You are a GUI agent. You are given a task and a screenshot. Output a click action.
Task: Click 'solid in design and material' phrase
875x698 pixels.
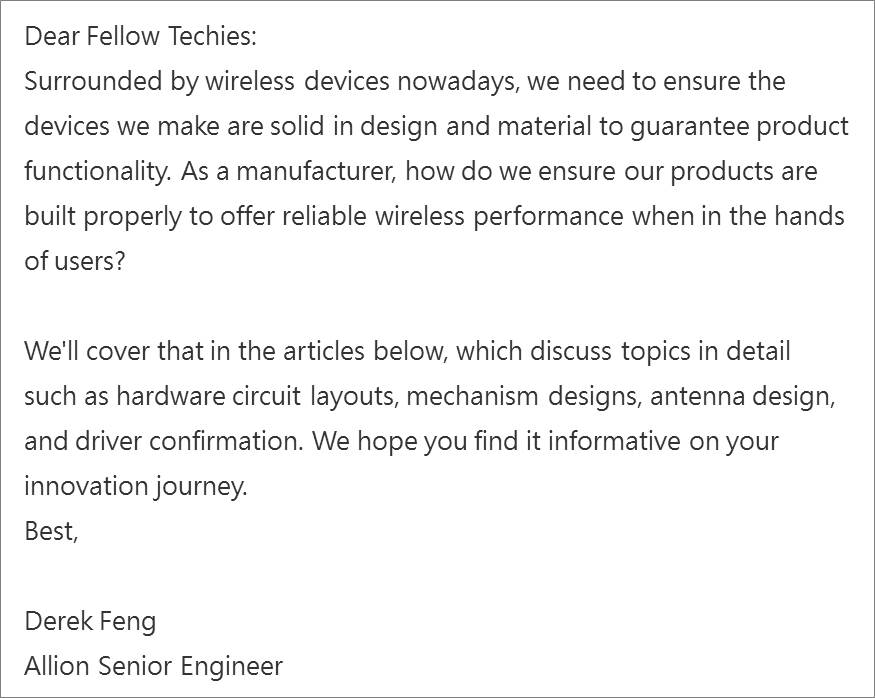point(430,127)
